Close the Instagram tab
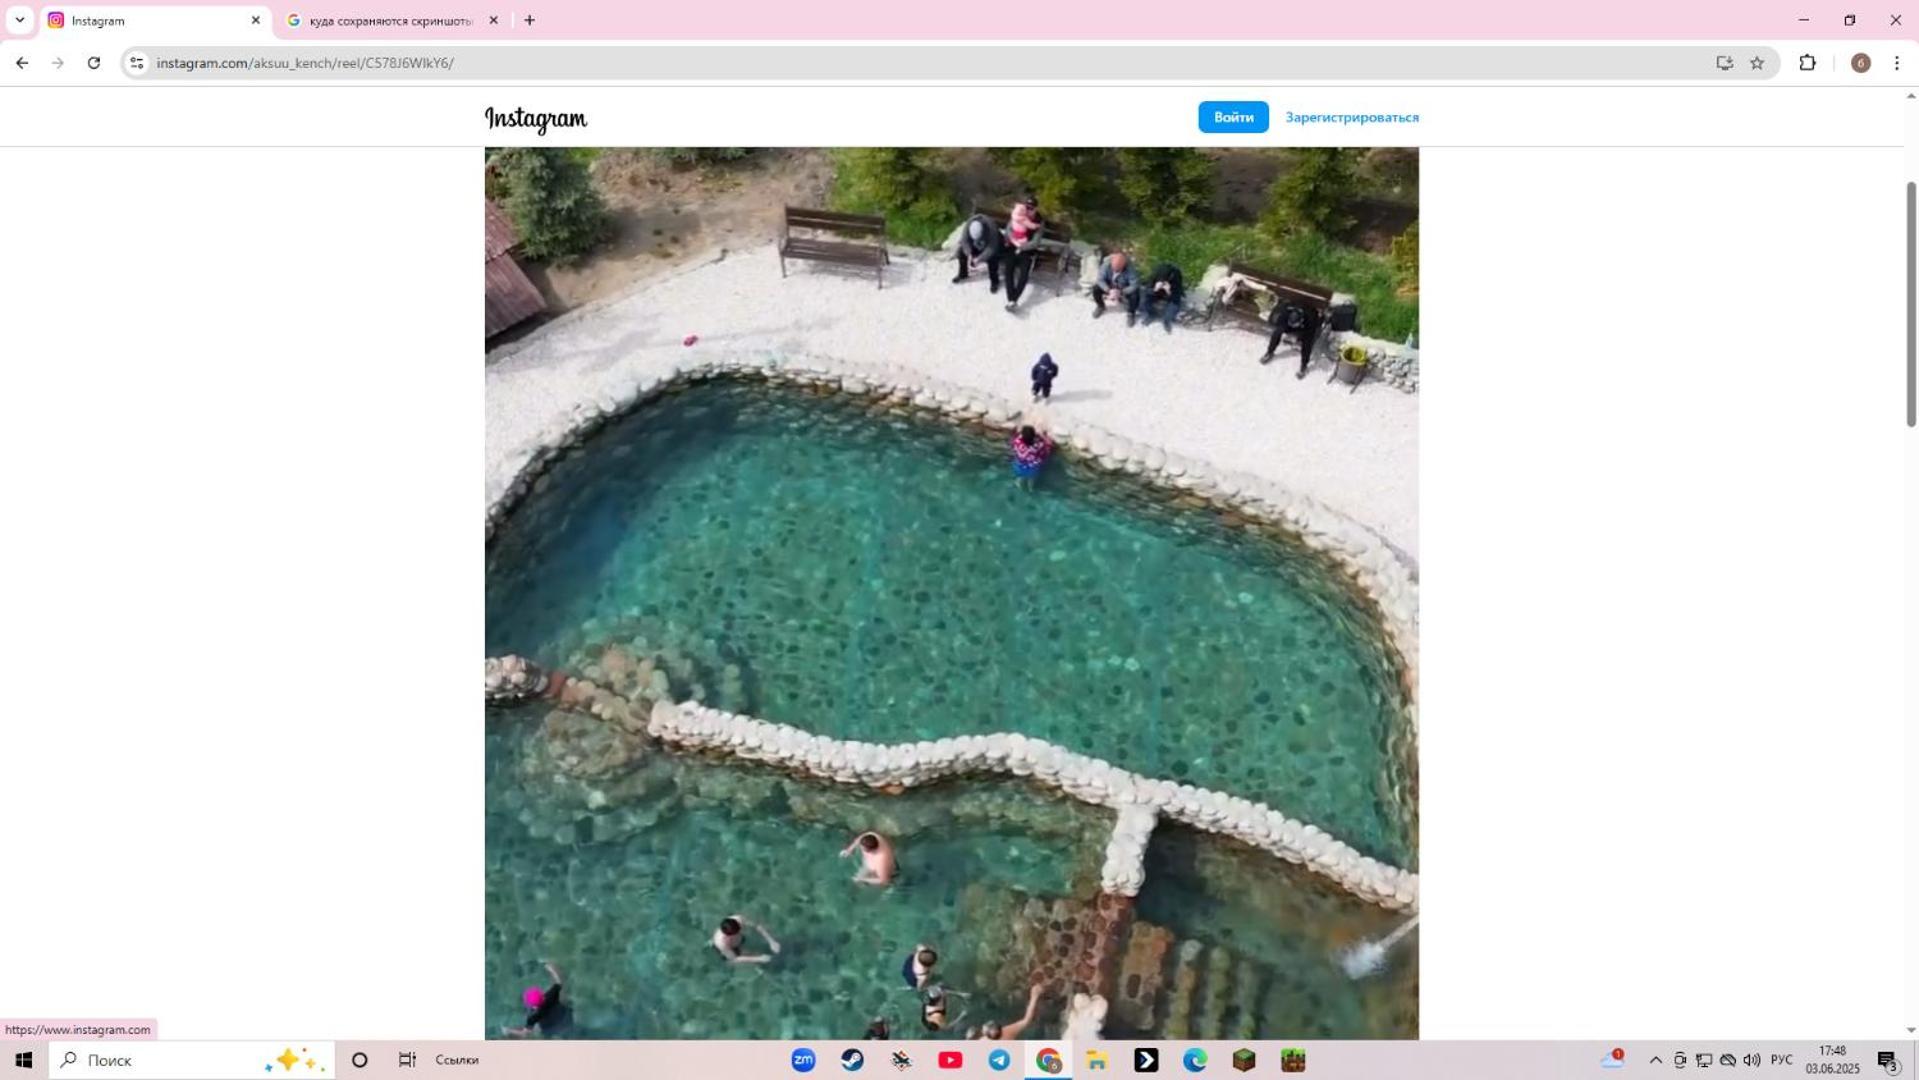The width and height of the screenshot is (1919, 1080). 255,20
